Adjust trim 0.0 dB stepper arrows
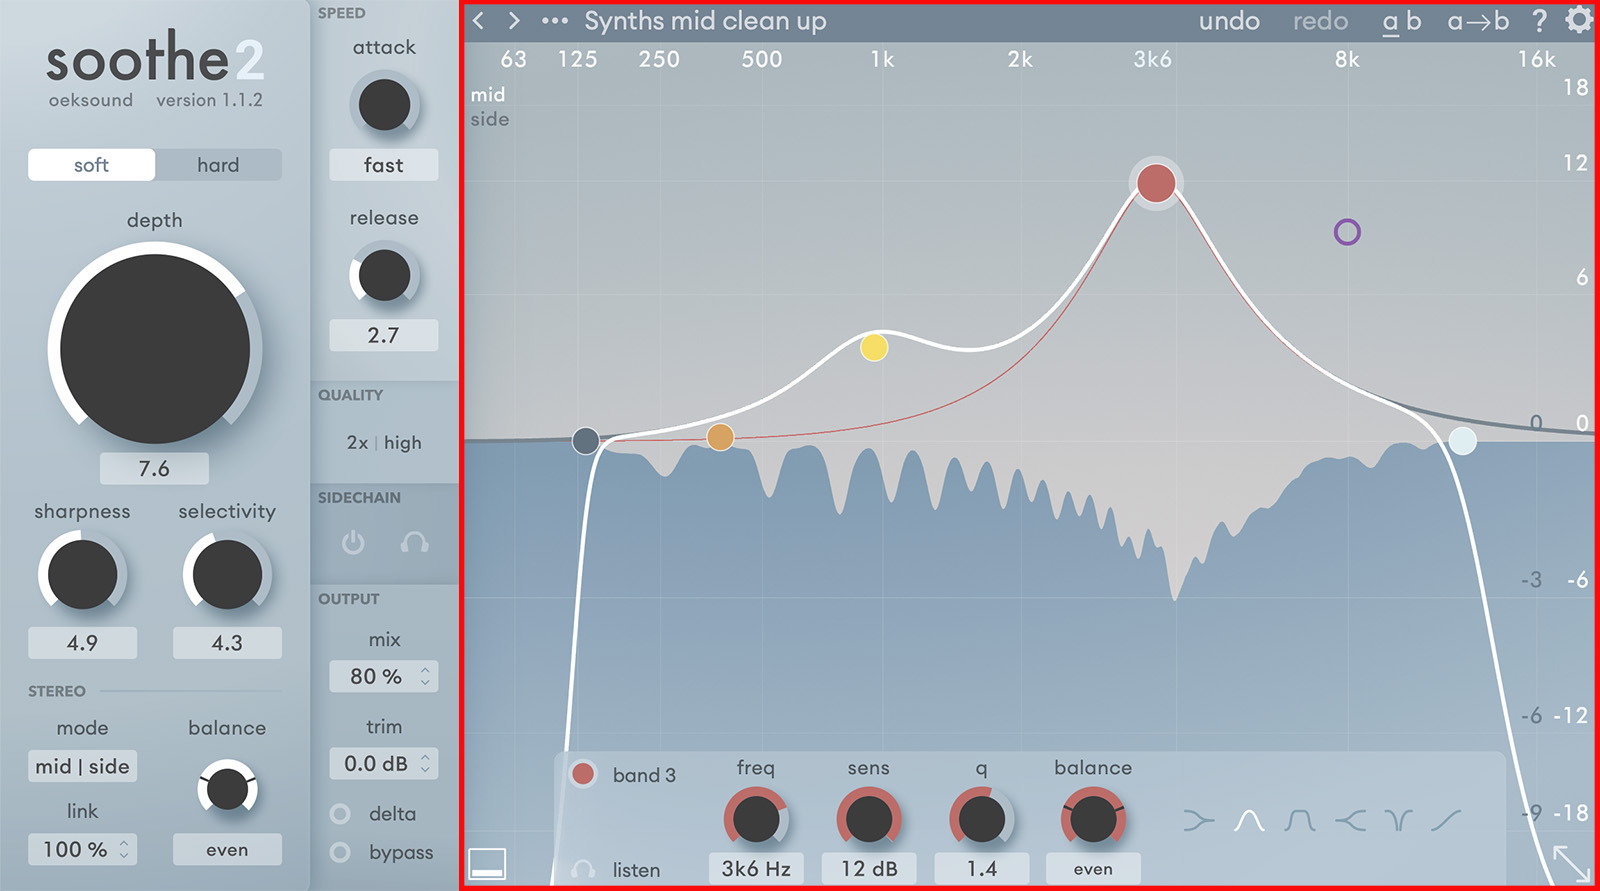The height and width of the screenshot is (891, 1600). point(425,764)
